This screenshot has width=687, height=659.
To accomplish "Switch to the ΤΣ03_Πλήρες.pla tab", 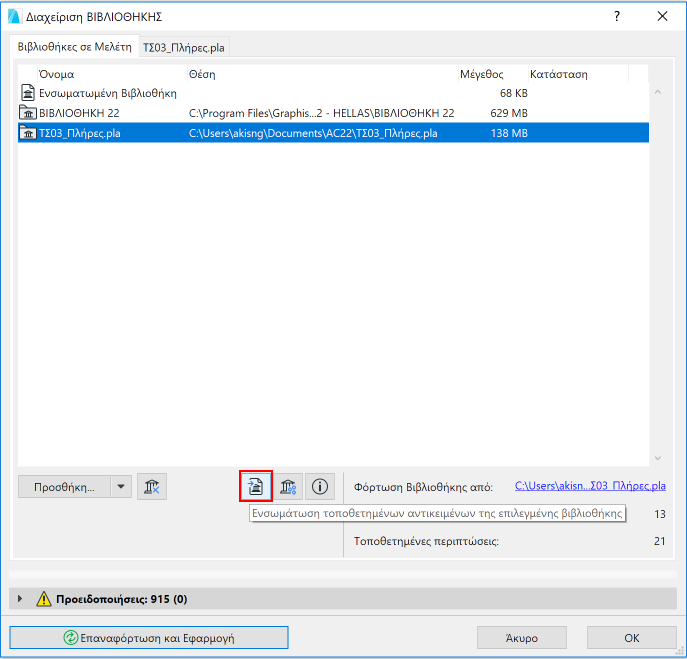I will [184, 47].
